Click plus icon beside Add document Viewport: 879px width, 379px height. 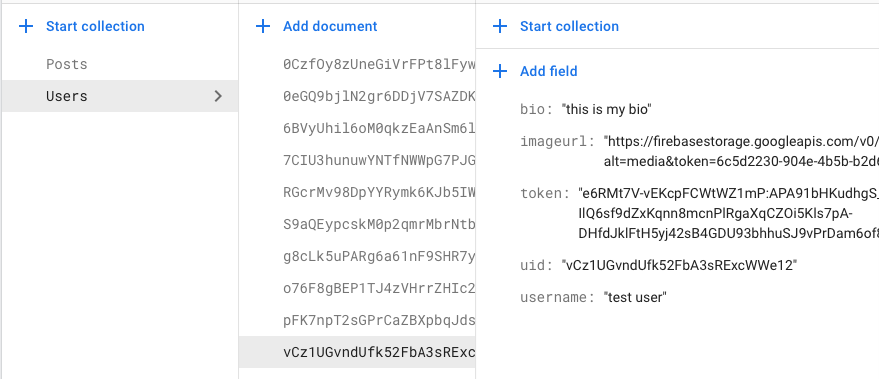point(263,26)
